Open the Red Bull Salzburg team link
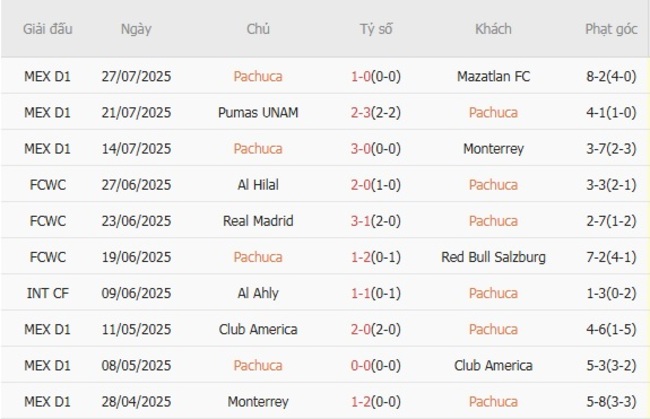 493,257
